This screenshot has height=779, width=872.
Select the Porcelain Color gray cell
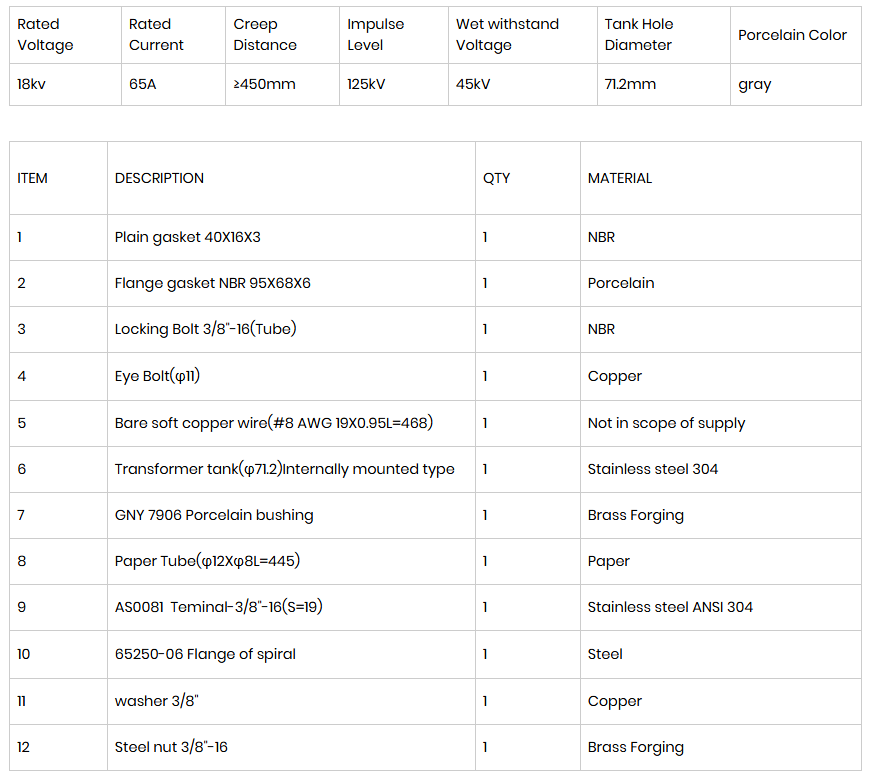796,84
